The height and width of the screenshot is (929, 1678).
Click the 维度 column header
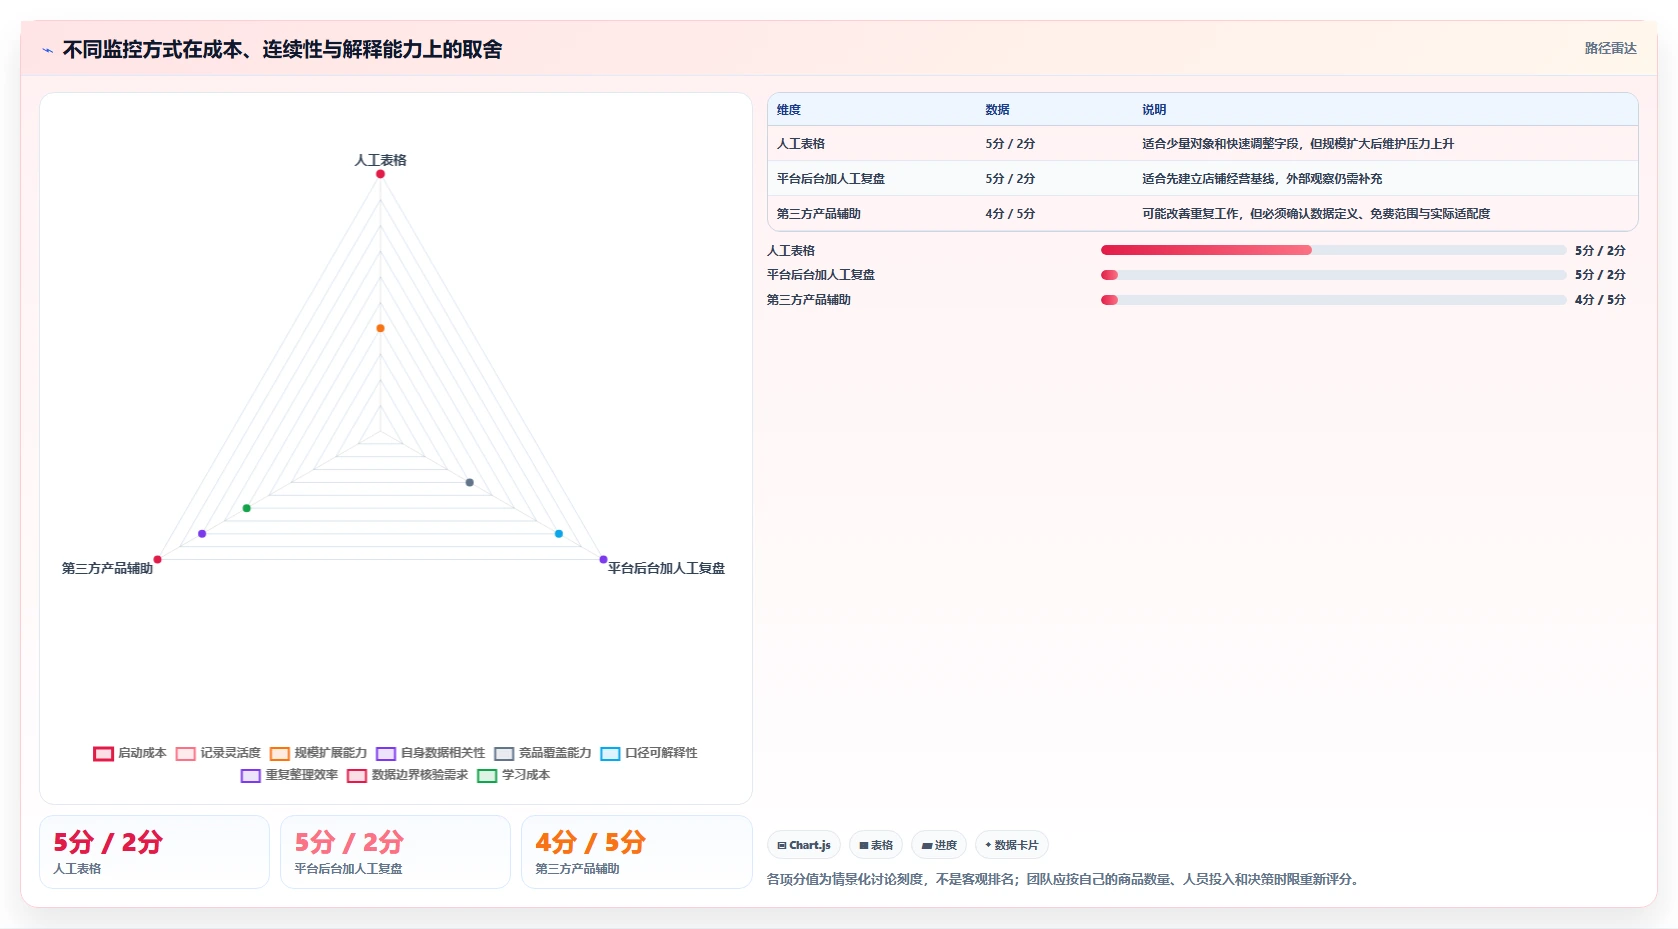(x=789, y=110)
